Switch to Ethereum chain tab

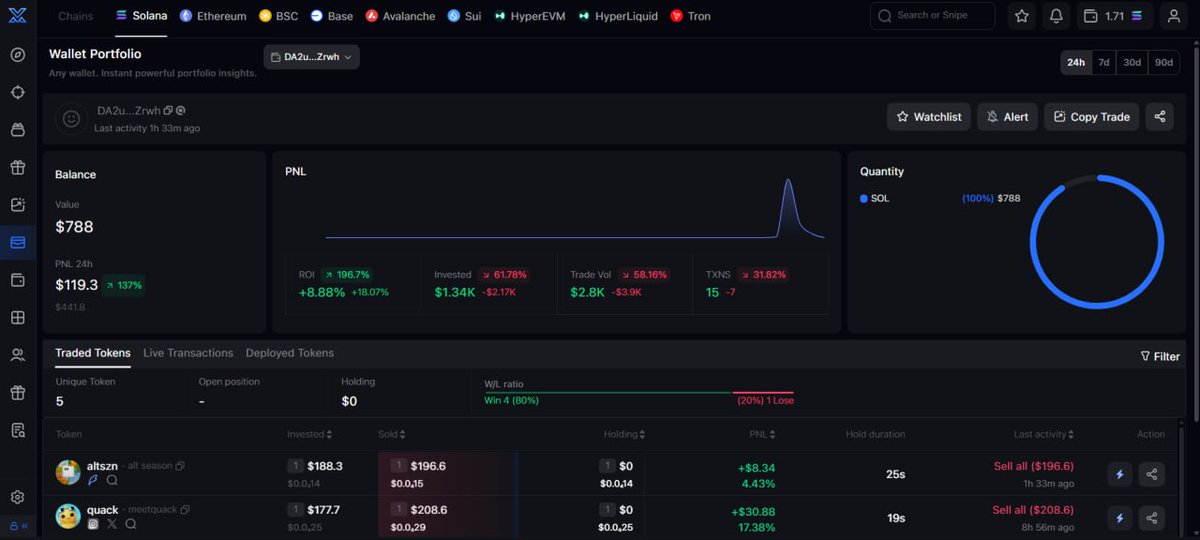click(213, 16)
